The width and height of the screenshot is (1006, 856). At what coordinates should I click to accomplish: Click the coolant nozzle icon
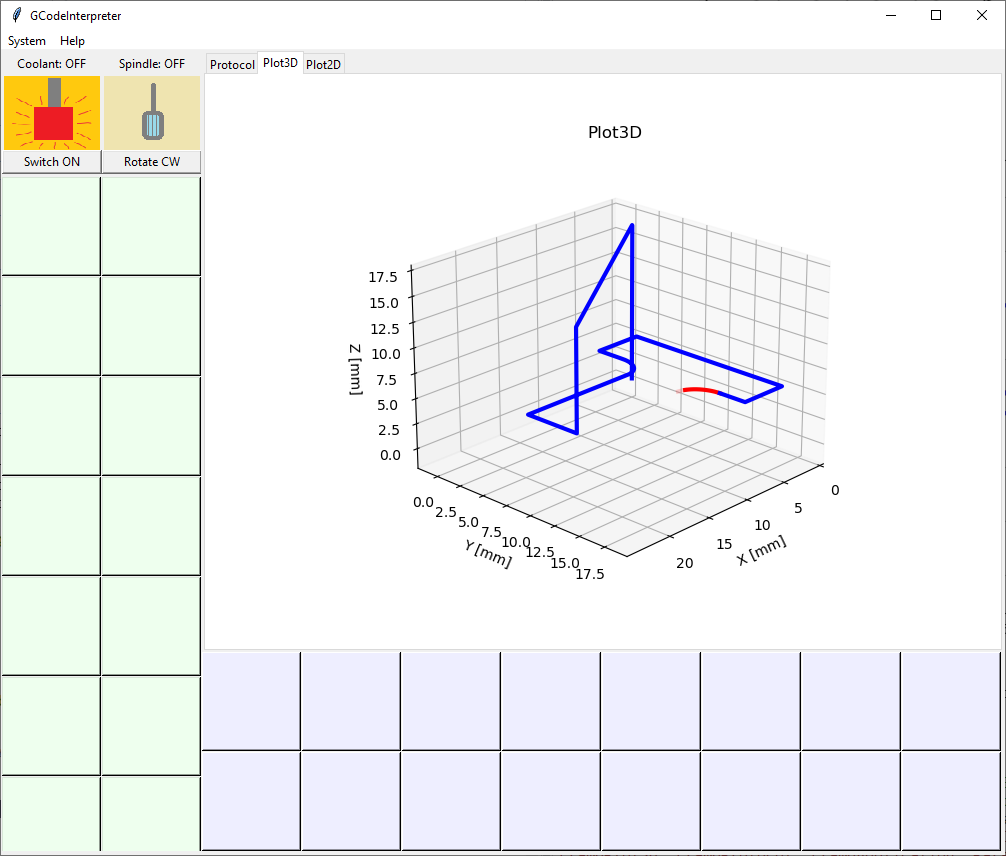point(52,112)
